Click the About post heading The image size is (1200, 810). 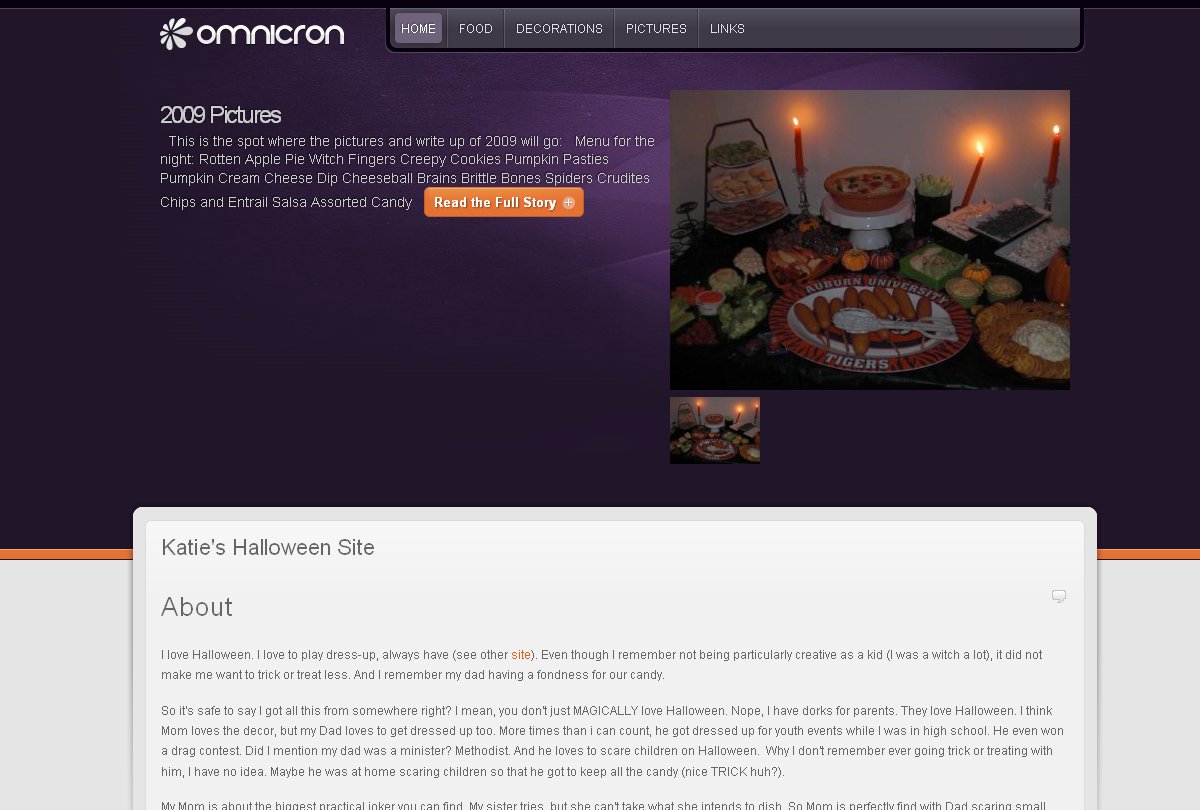pos(197,607)
